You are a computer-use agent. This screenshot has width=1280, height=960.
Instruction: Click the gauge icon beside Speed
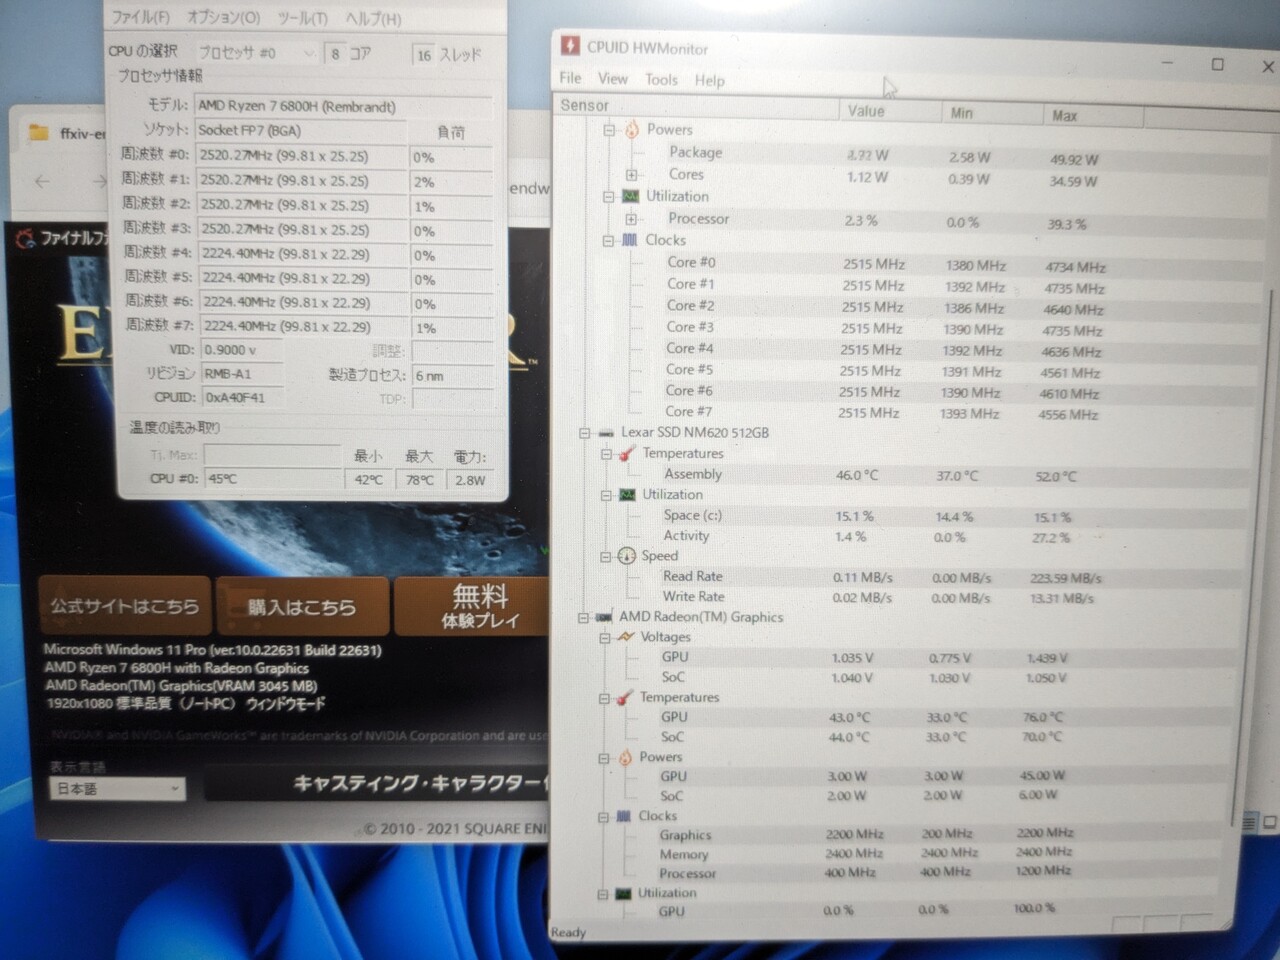click(627, 556)
